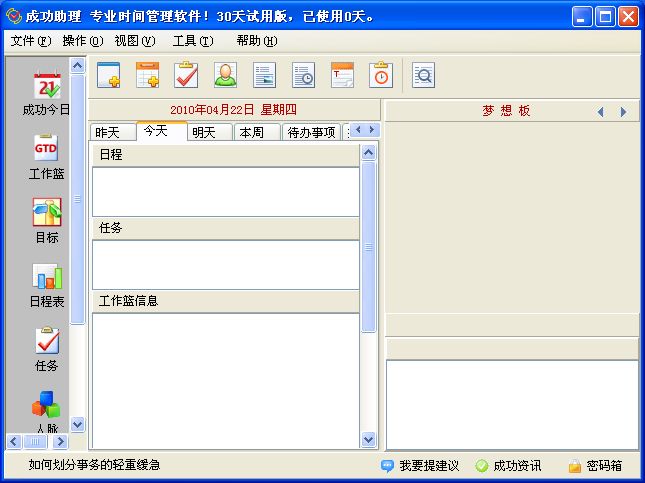The image size is (645, 483).
Task: Open the 目标 sidebar icon
Action: pyautogui.click(x=47, y=211)
